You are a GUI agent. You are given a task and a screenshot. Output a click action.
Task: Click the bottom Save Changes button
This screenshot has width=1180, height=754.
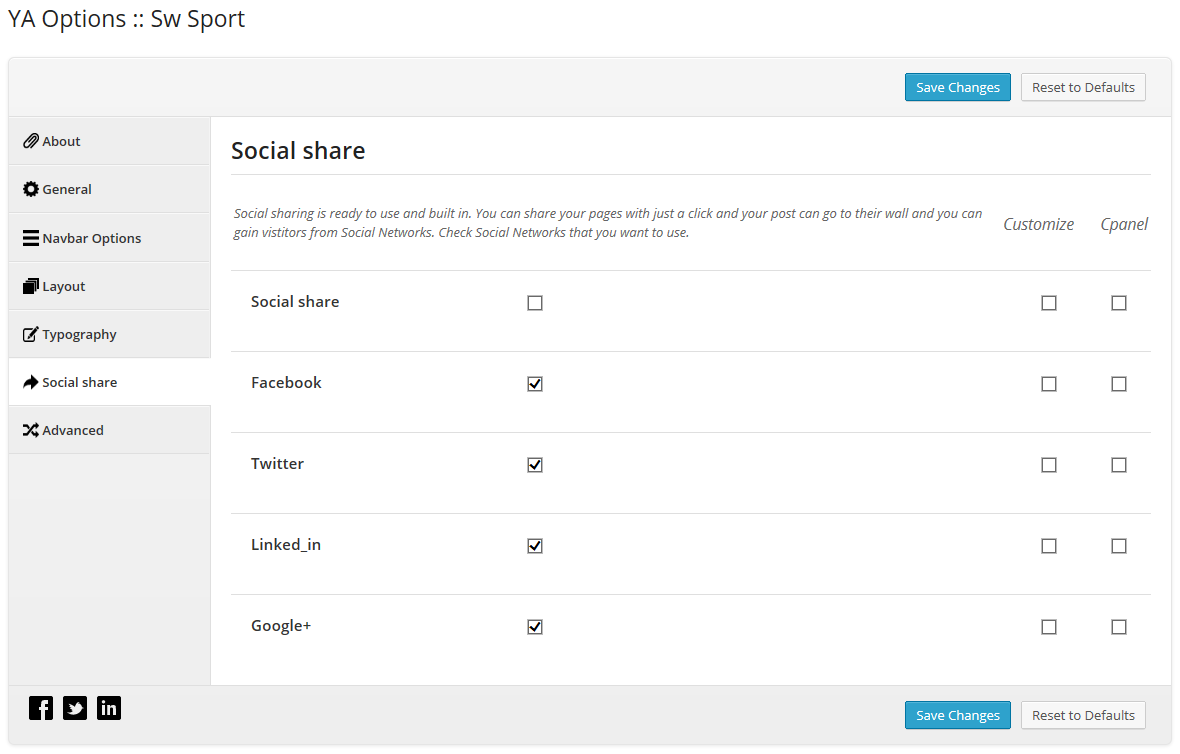958,715
